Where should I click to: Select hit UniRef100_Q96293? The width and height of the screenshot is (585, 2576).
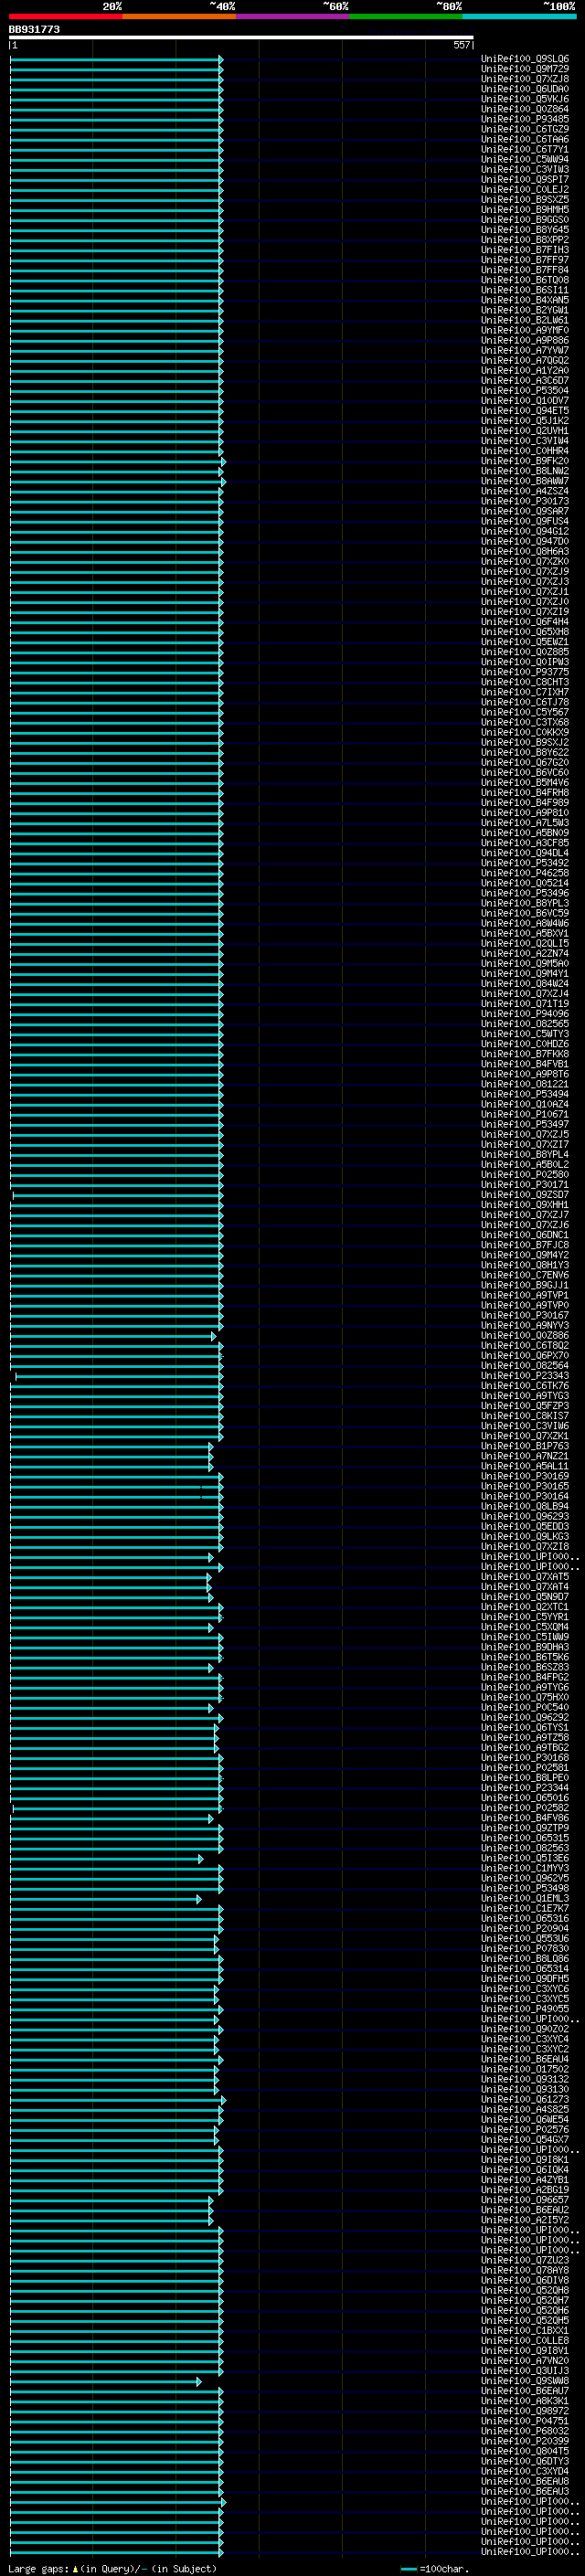tap(525, 1516)
